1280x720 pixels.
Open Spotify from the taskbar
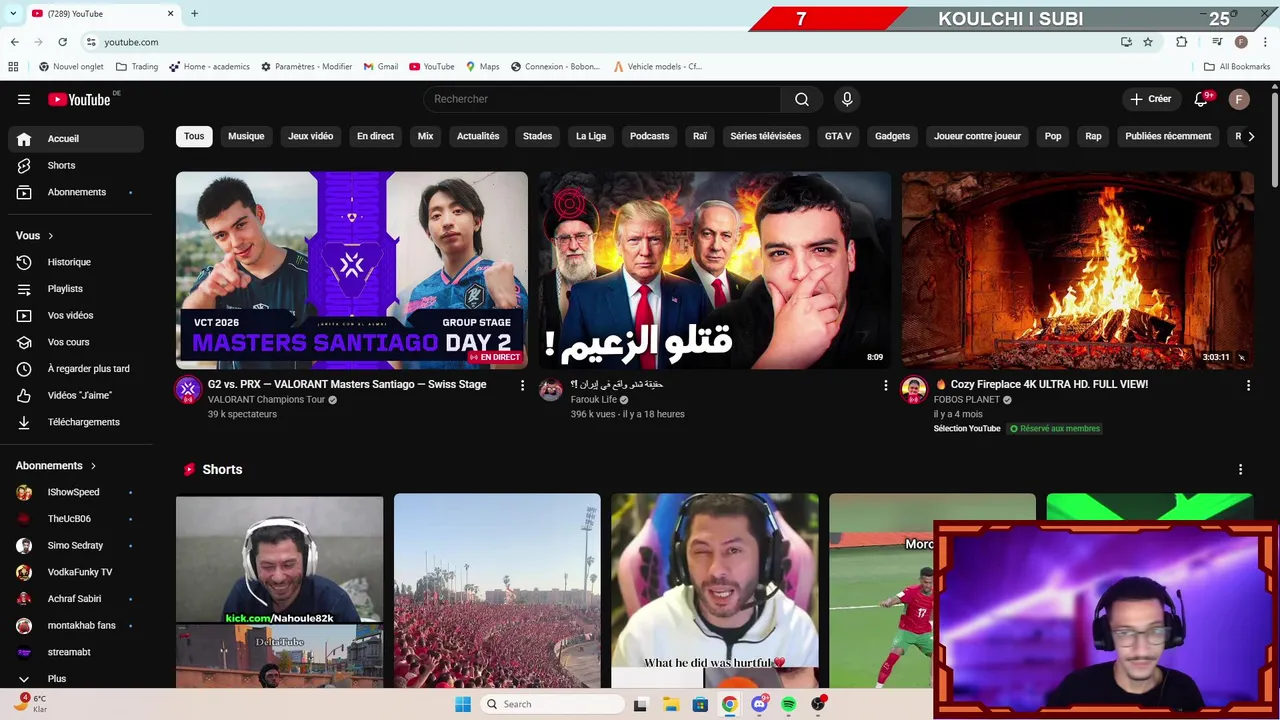pos(789,704)
